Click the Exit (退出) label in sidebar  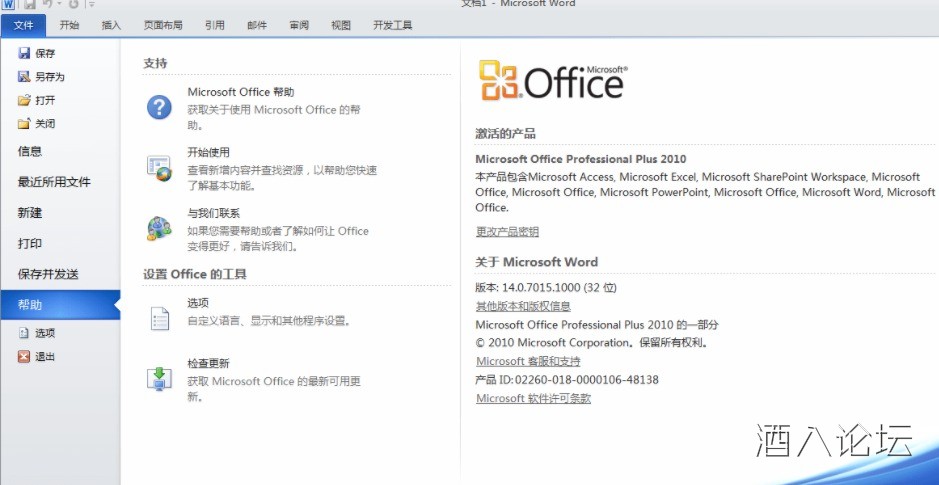[x=45, y=357]
